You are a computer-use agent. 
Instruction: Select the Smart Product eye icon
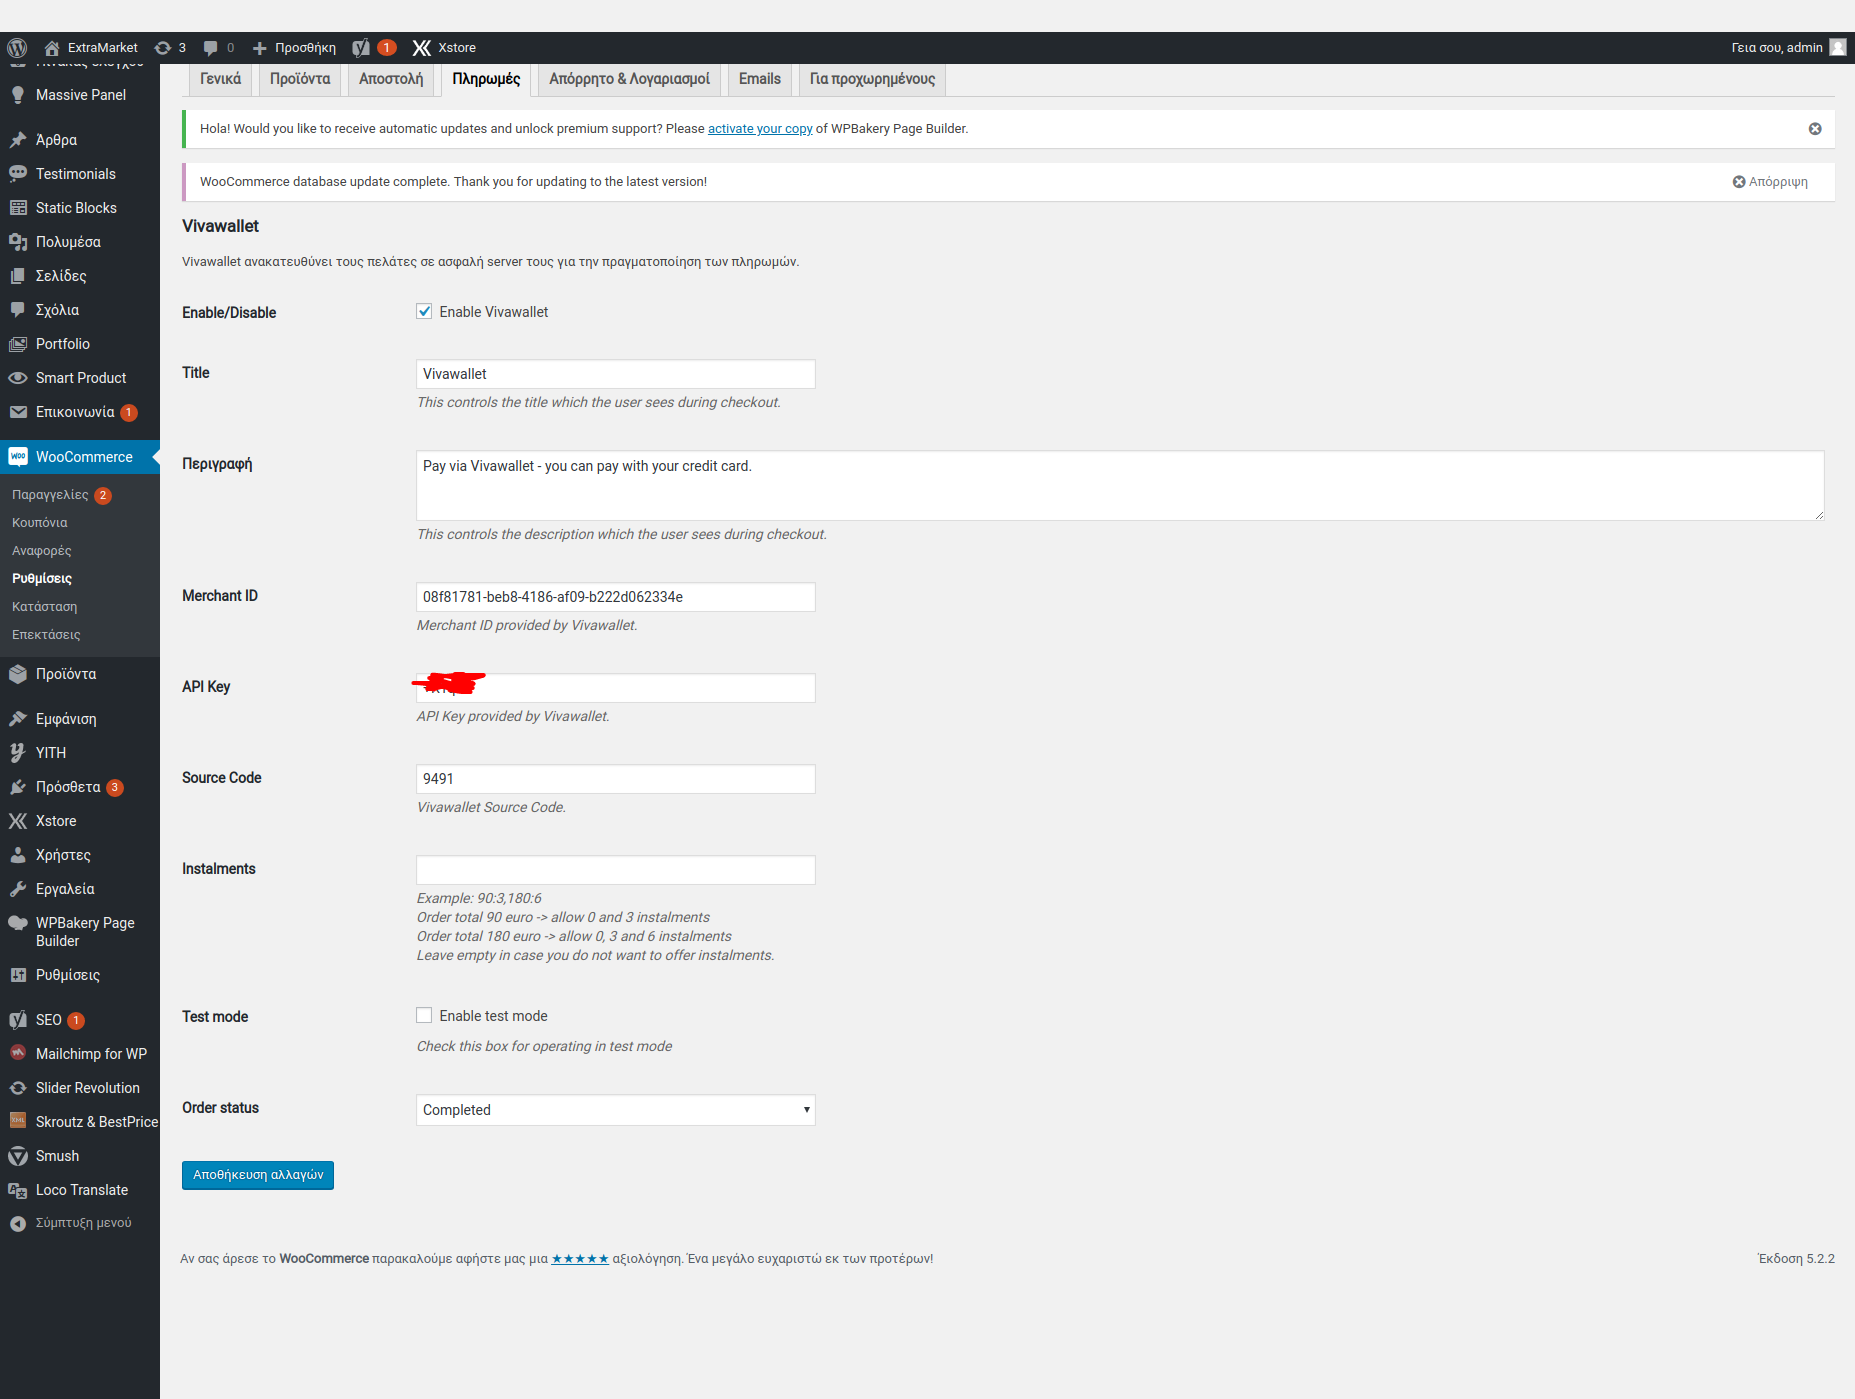(19, 378)
